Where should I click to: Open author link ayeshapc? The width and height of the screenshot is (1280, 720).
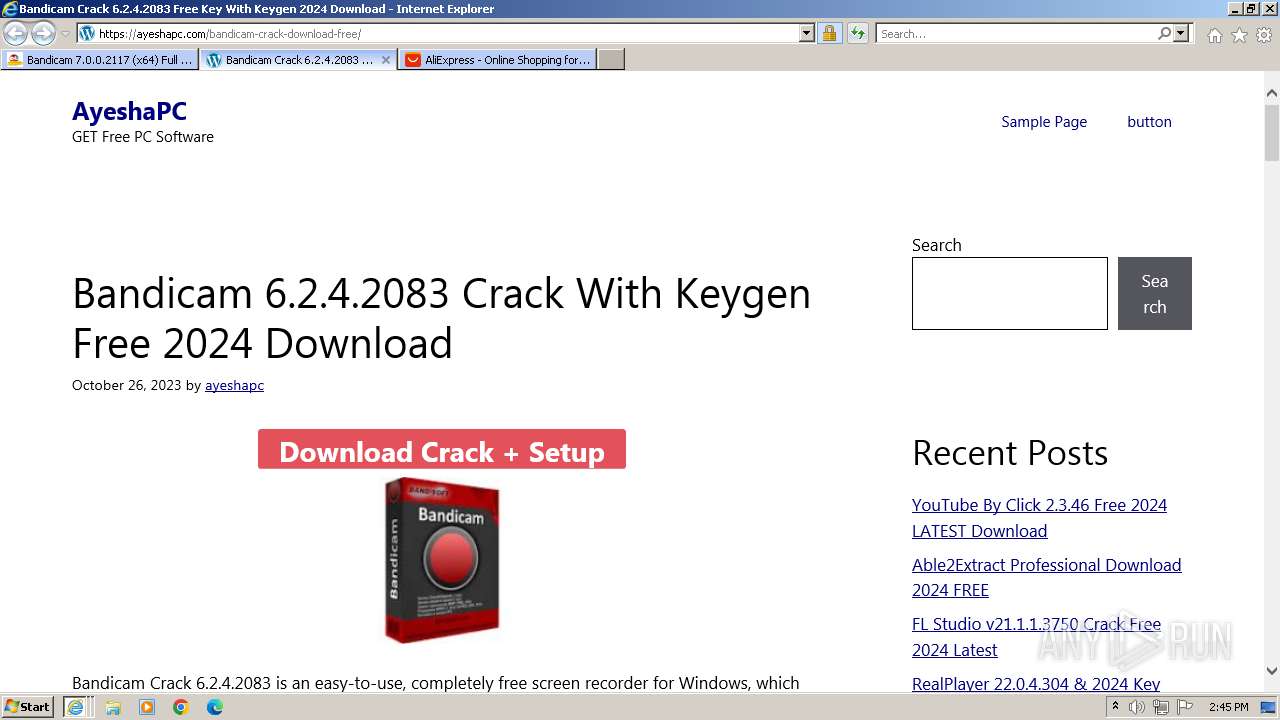pos(234,385)
